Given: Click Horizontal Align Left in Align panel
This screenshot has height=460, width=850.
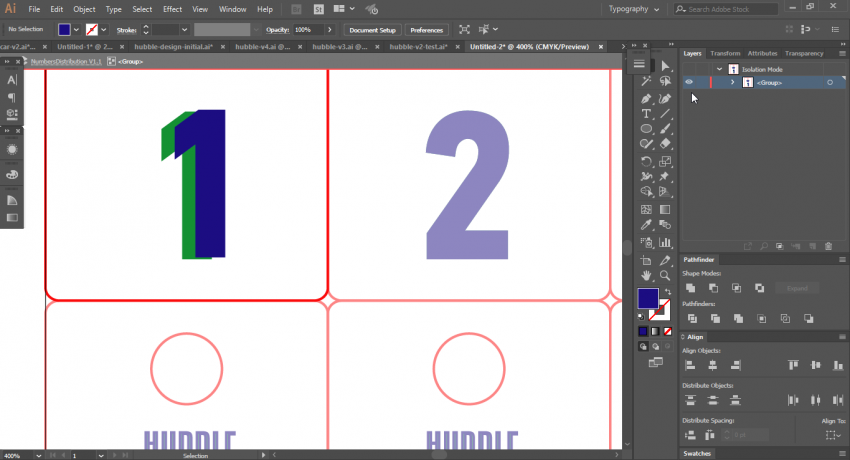Looking at the screenshot, I should coord(690,365).
